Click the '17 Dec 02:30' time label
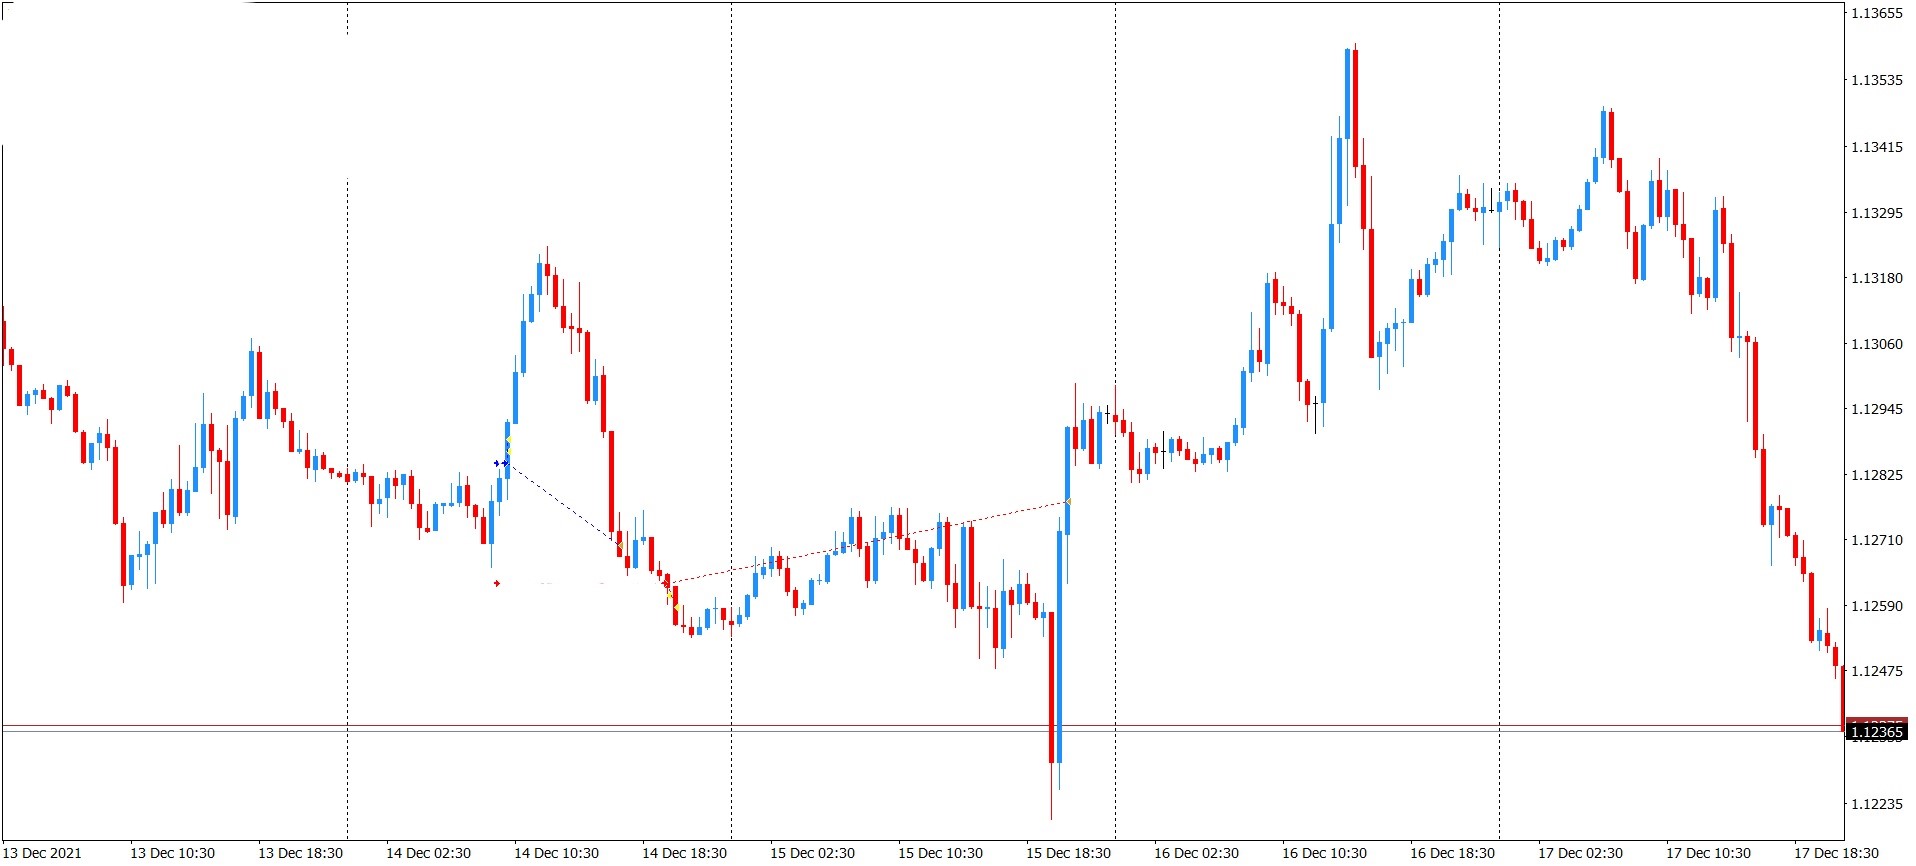This screenshot has height=866, width=1916. click(x=1580, y=853)
